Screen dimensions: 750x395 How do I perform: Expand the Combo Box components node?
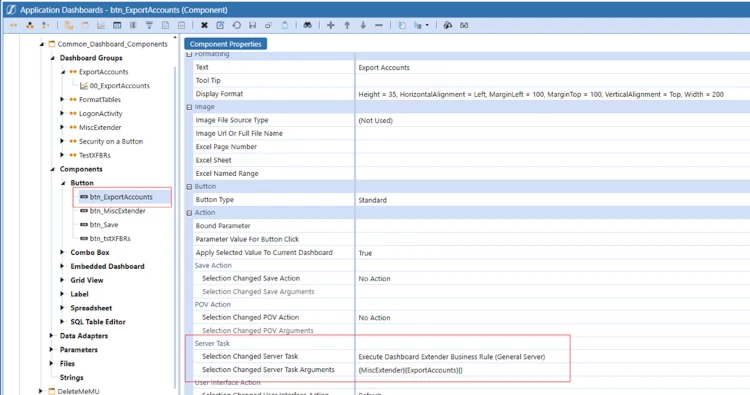pos(62,252)
